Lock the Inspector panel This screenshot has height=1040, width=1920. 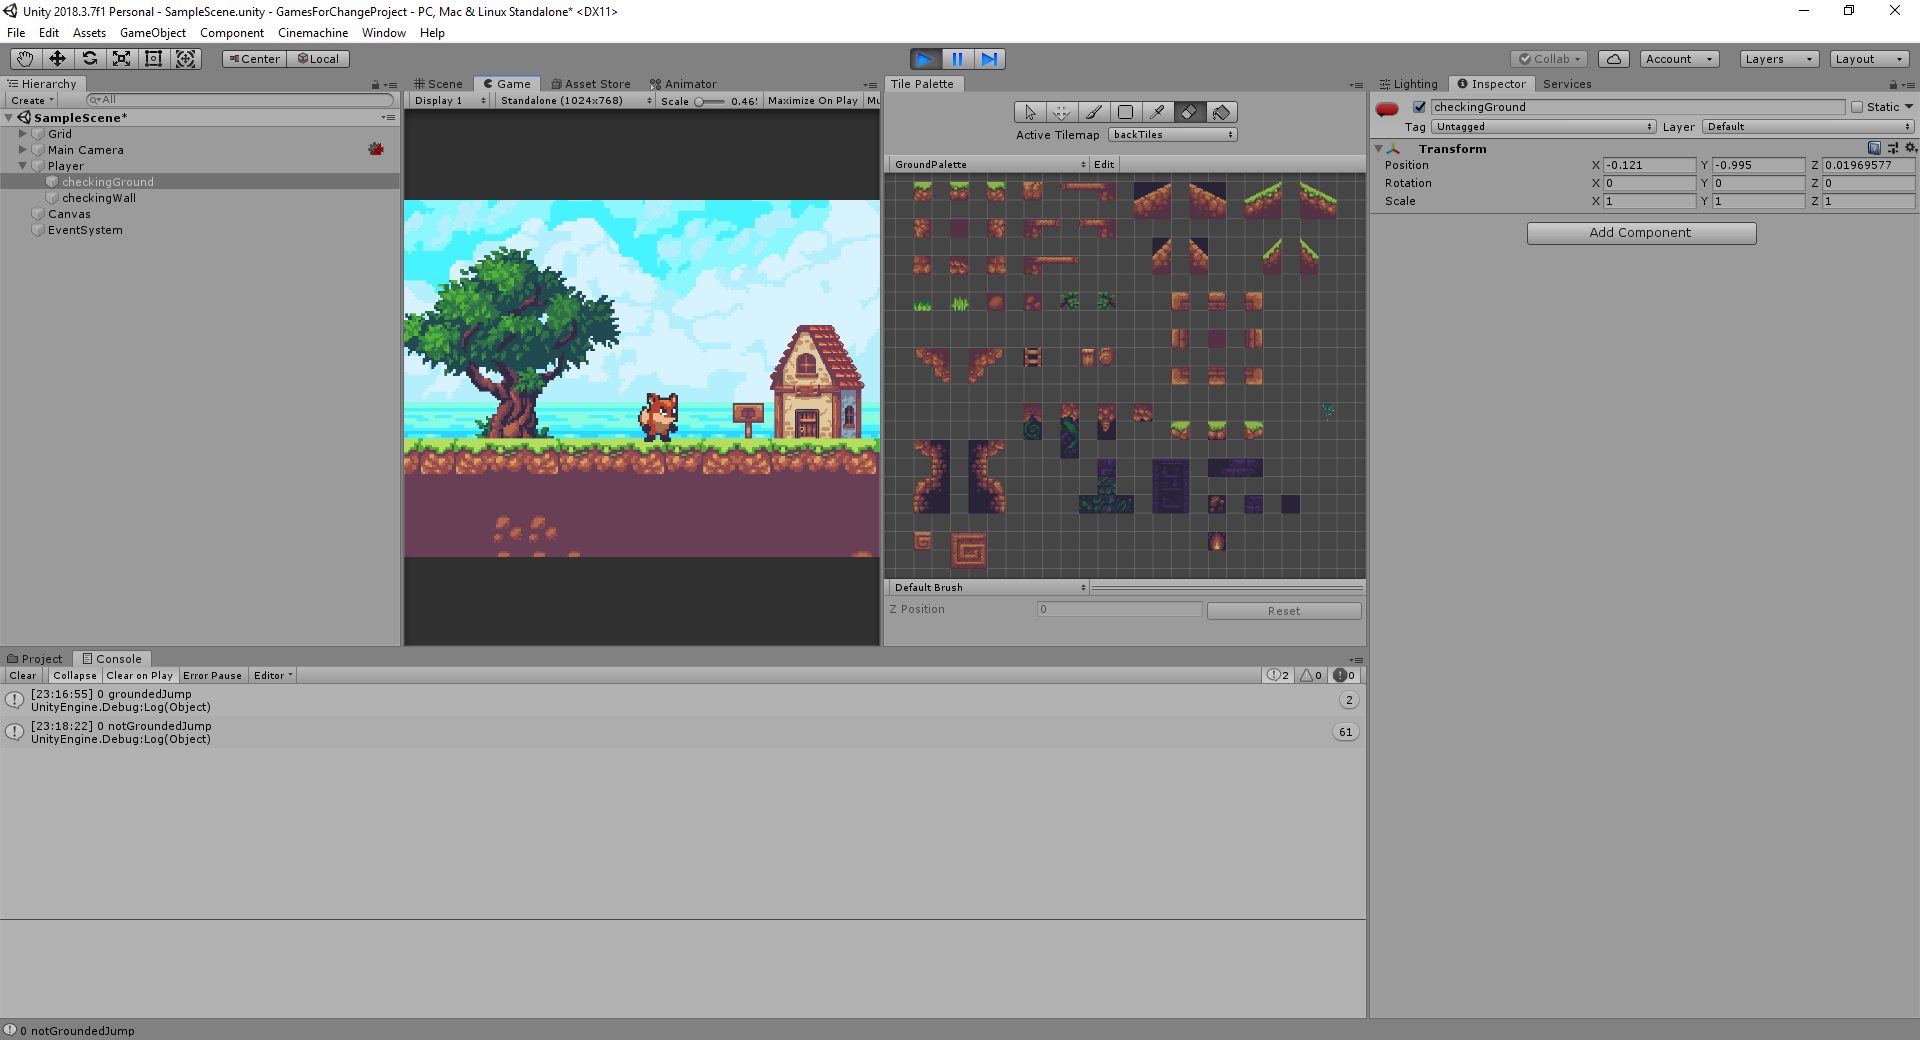coord(1893,85)
